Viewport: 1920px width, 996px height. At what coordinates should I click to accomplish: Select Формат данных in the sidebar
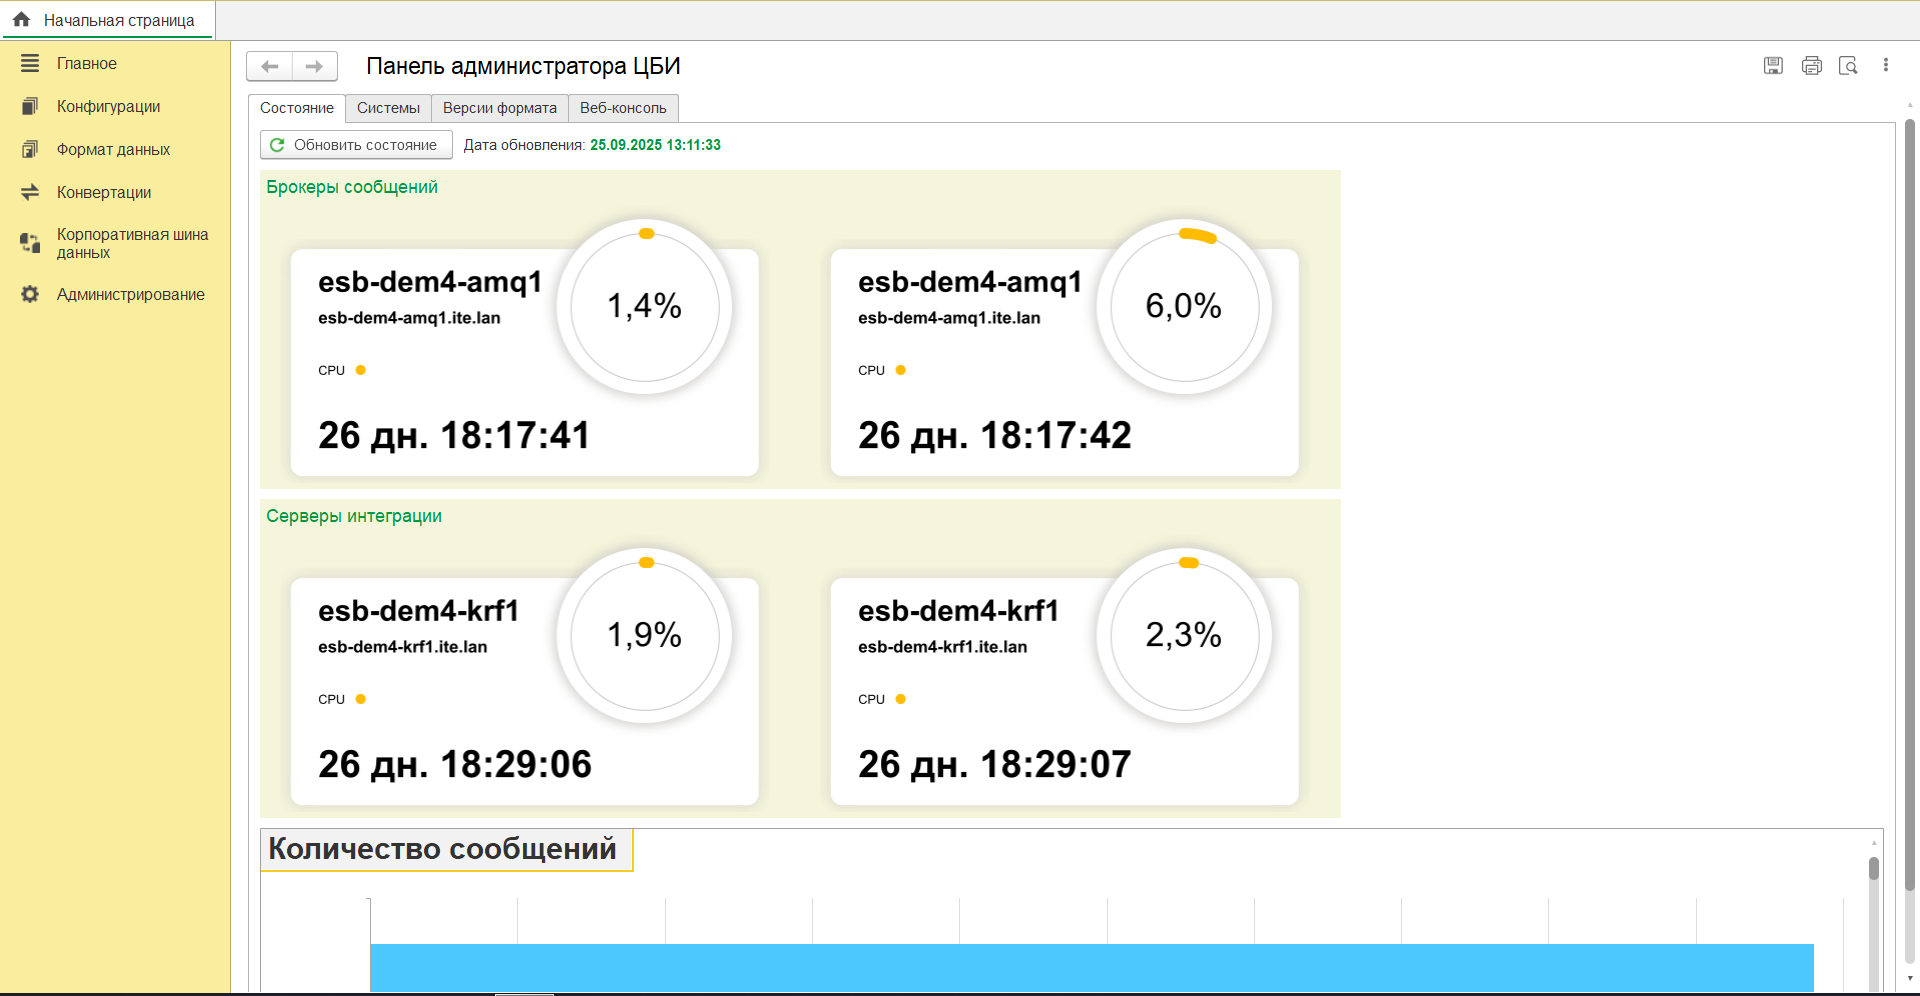pos(113,149)
